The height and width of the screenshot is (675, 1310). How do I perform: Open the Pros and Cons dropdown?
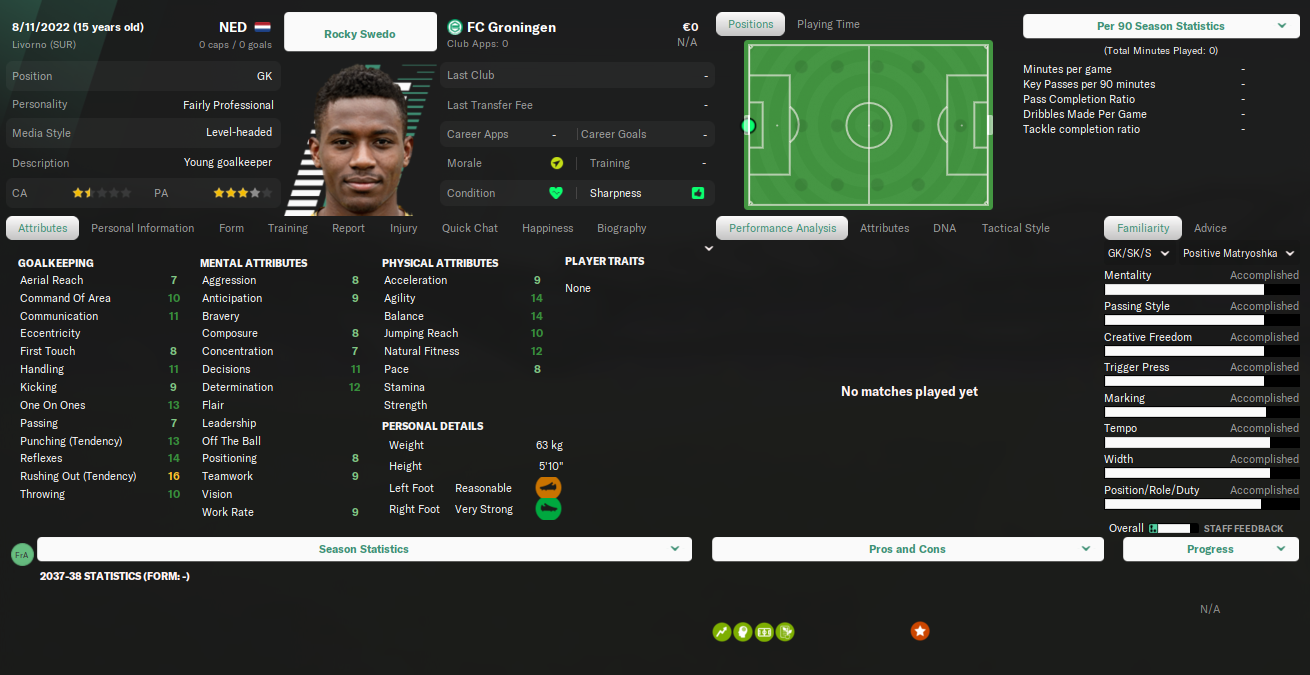[907, 549]
